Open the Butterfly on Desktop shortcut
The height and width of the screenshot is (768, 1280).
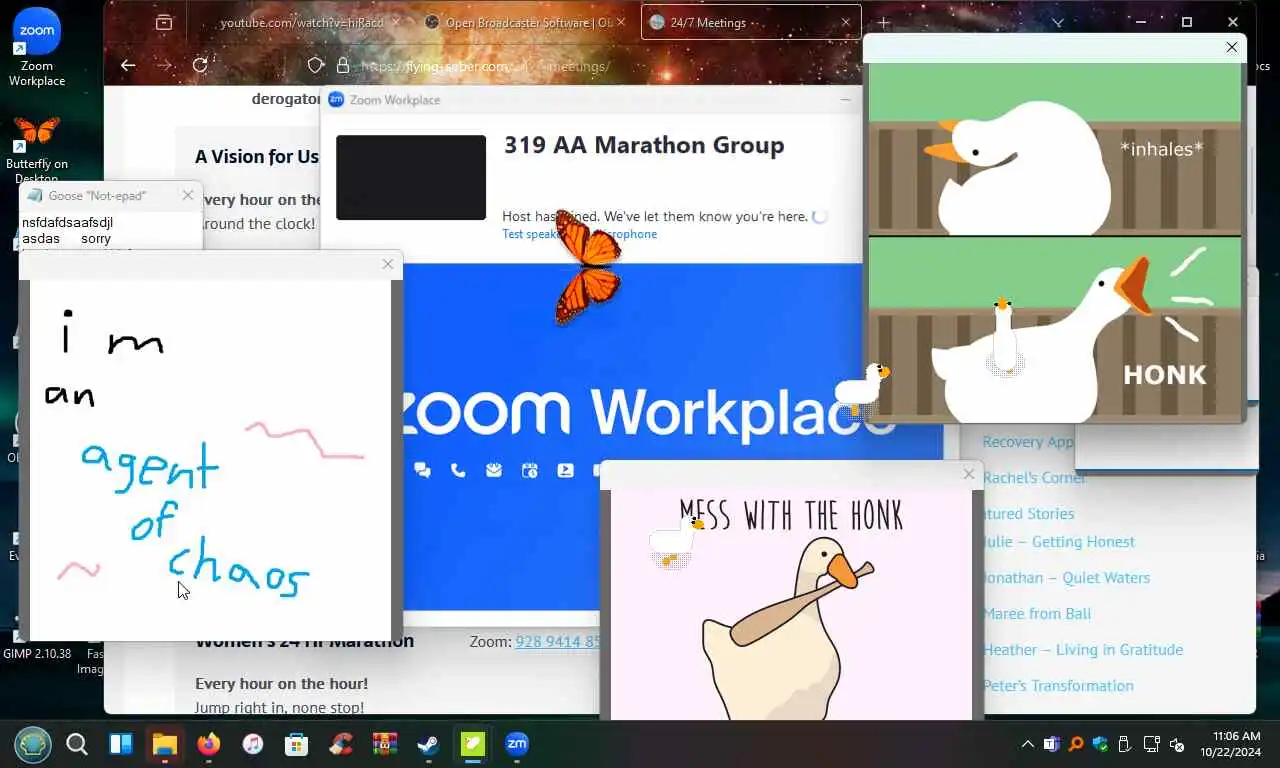(x=37, y=148)
